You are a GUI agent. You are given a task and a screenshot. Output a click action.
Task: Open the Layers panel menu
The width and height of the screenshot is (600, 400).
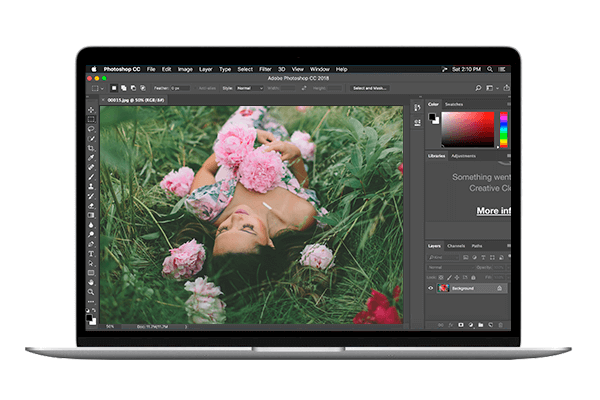tap(509, 246)
